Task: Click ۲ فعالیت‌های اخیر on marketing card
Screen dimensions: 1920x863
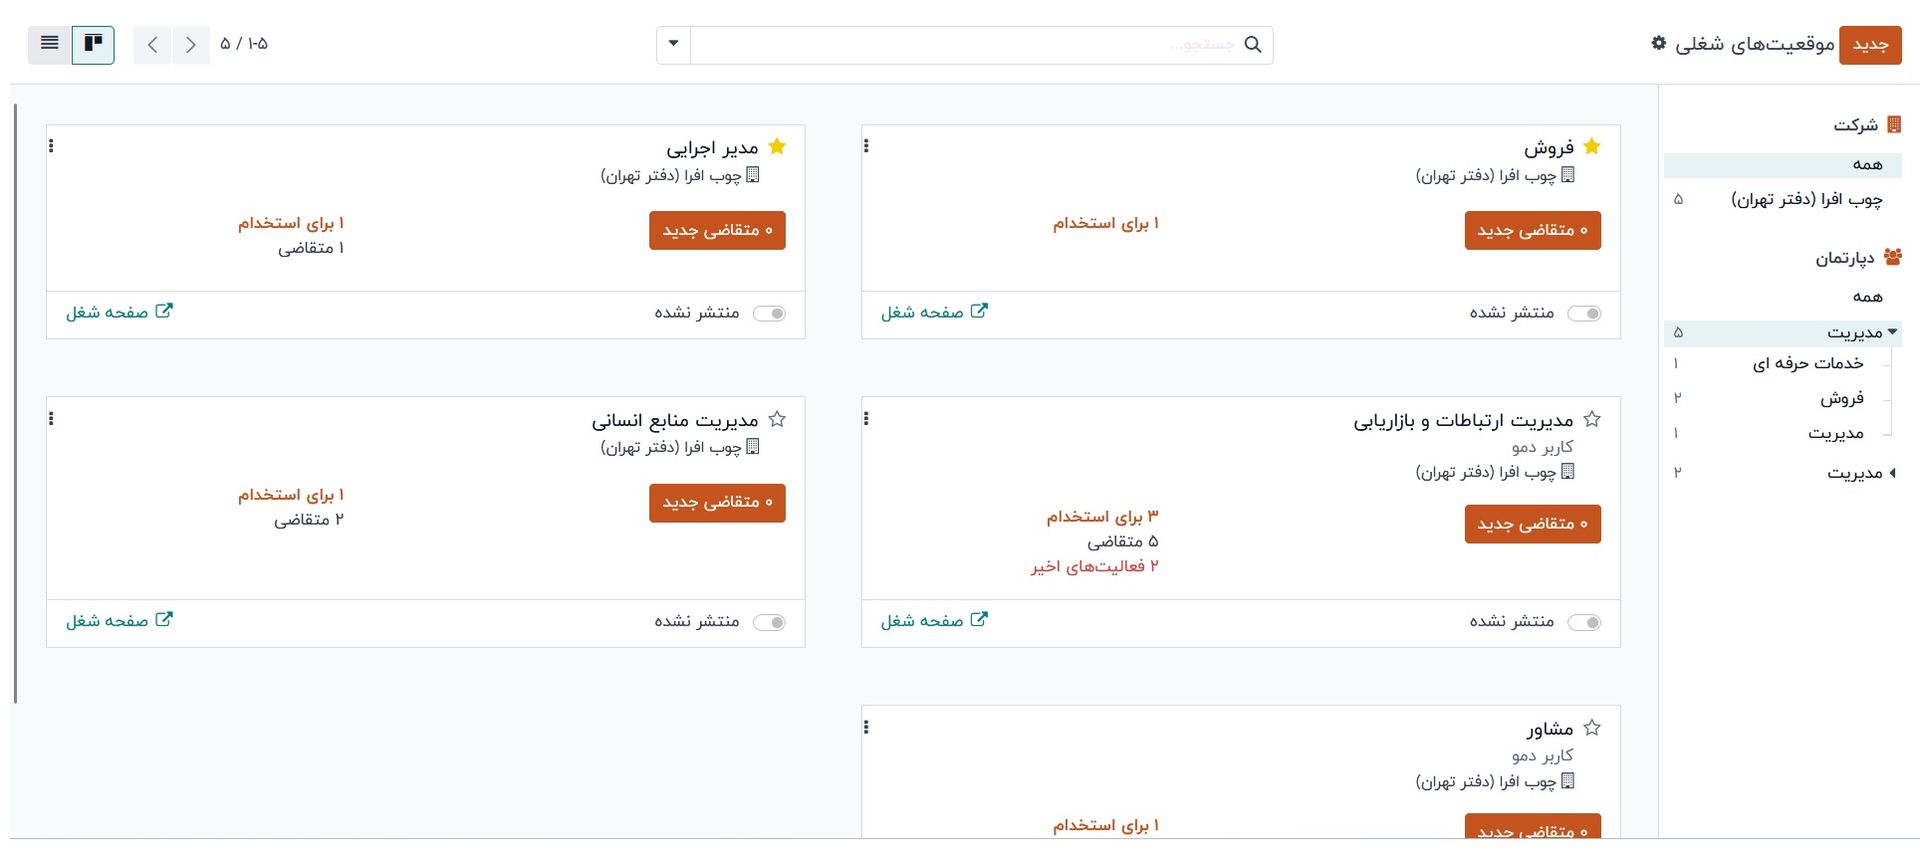Action: 1095,566
